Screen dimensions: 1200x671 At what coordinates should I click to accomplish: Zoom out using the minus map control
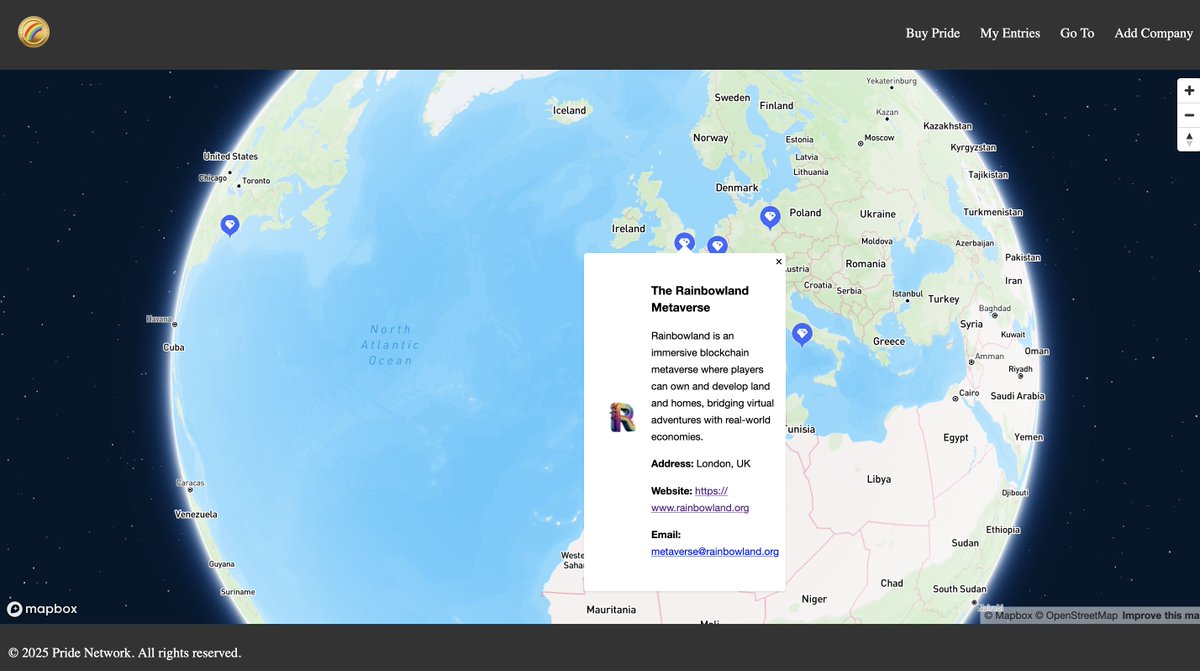point(1188,114)
